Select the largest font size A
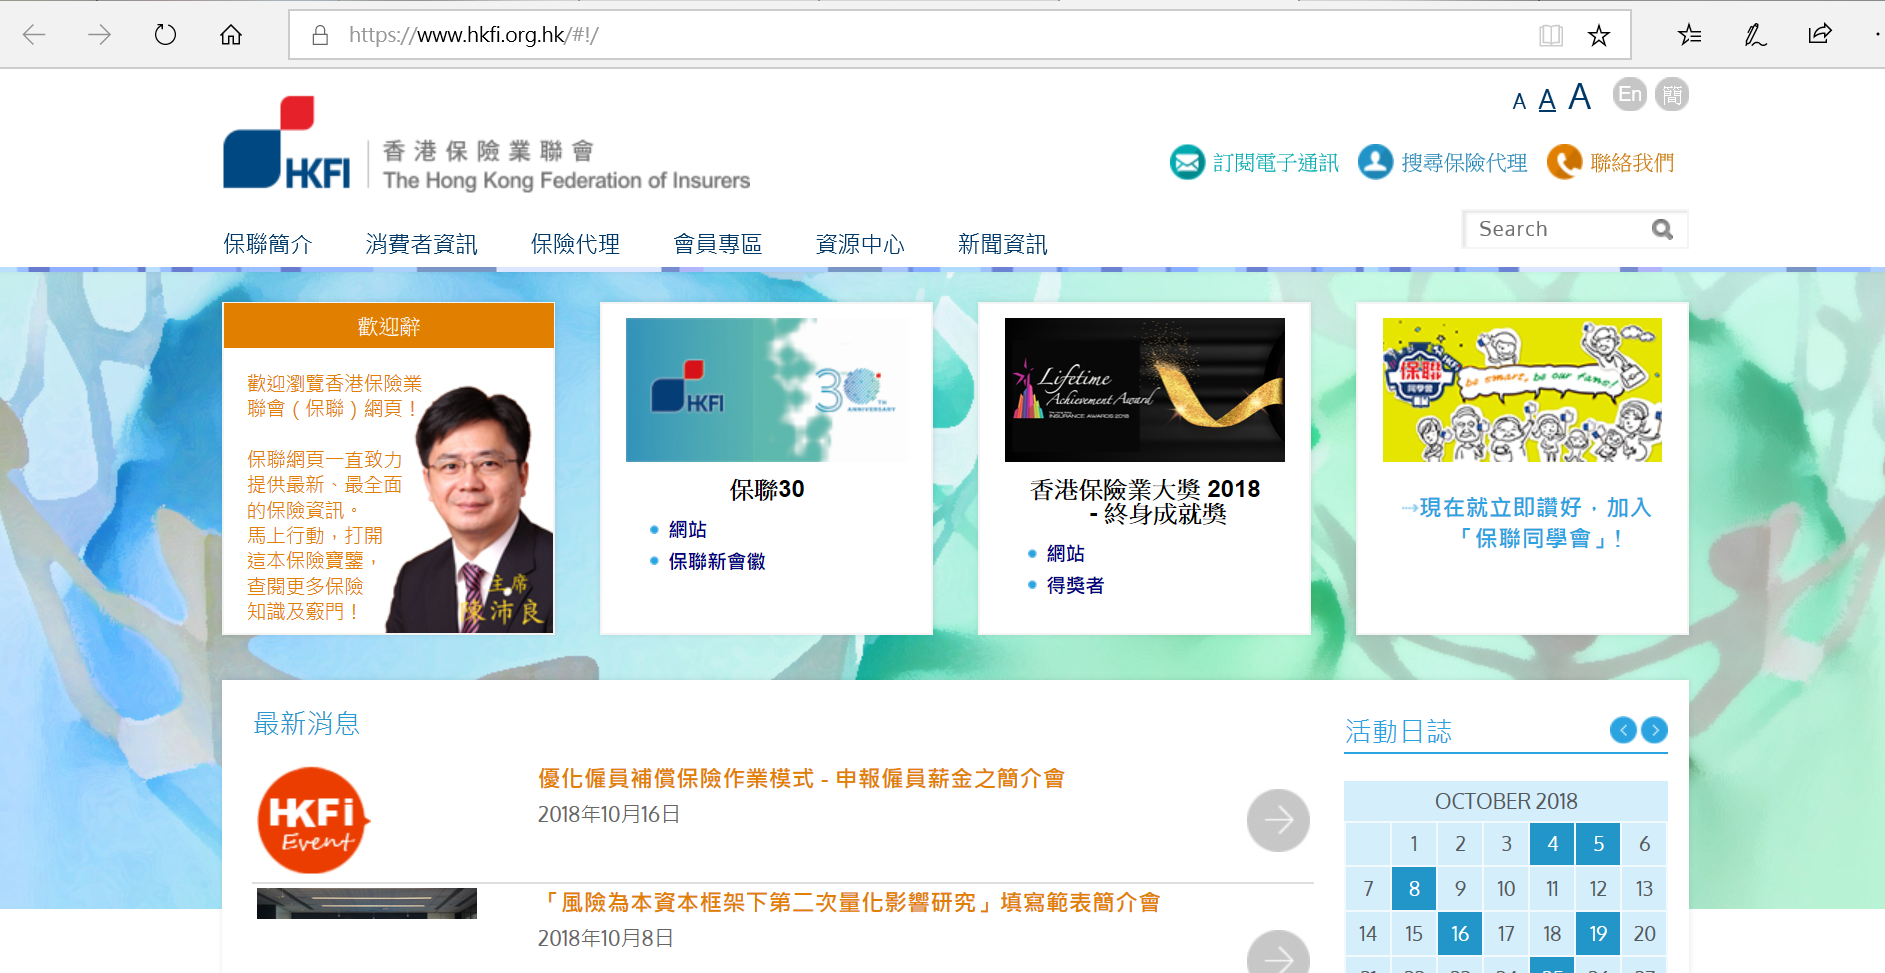Viewport: 1885px width, 973px height. [x=1579, y=98]
